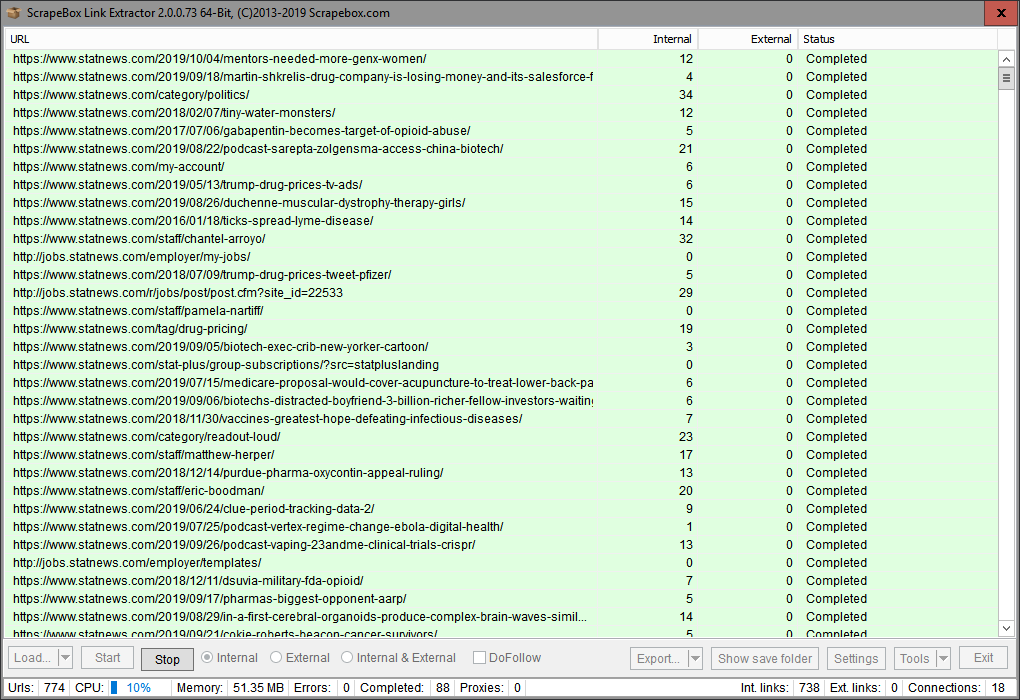Viewport: 1020px width, 700px height.
Task: Select the dsuvia-military-fda-opioid URL row
Action: click(501, 581)
